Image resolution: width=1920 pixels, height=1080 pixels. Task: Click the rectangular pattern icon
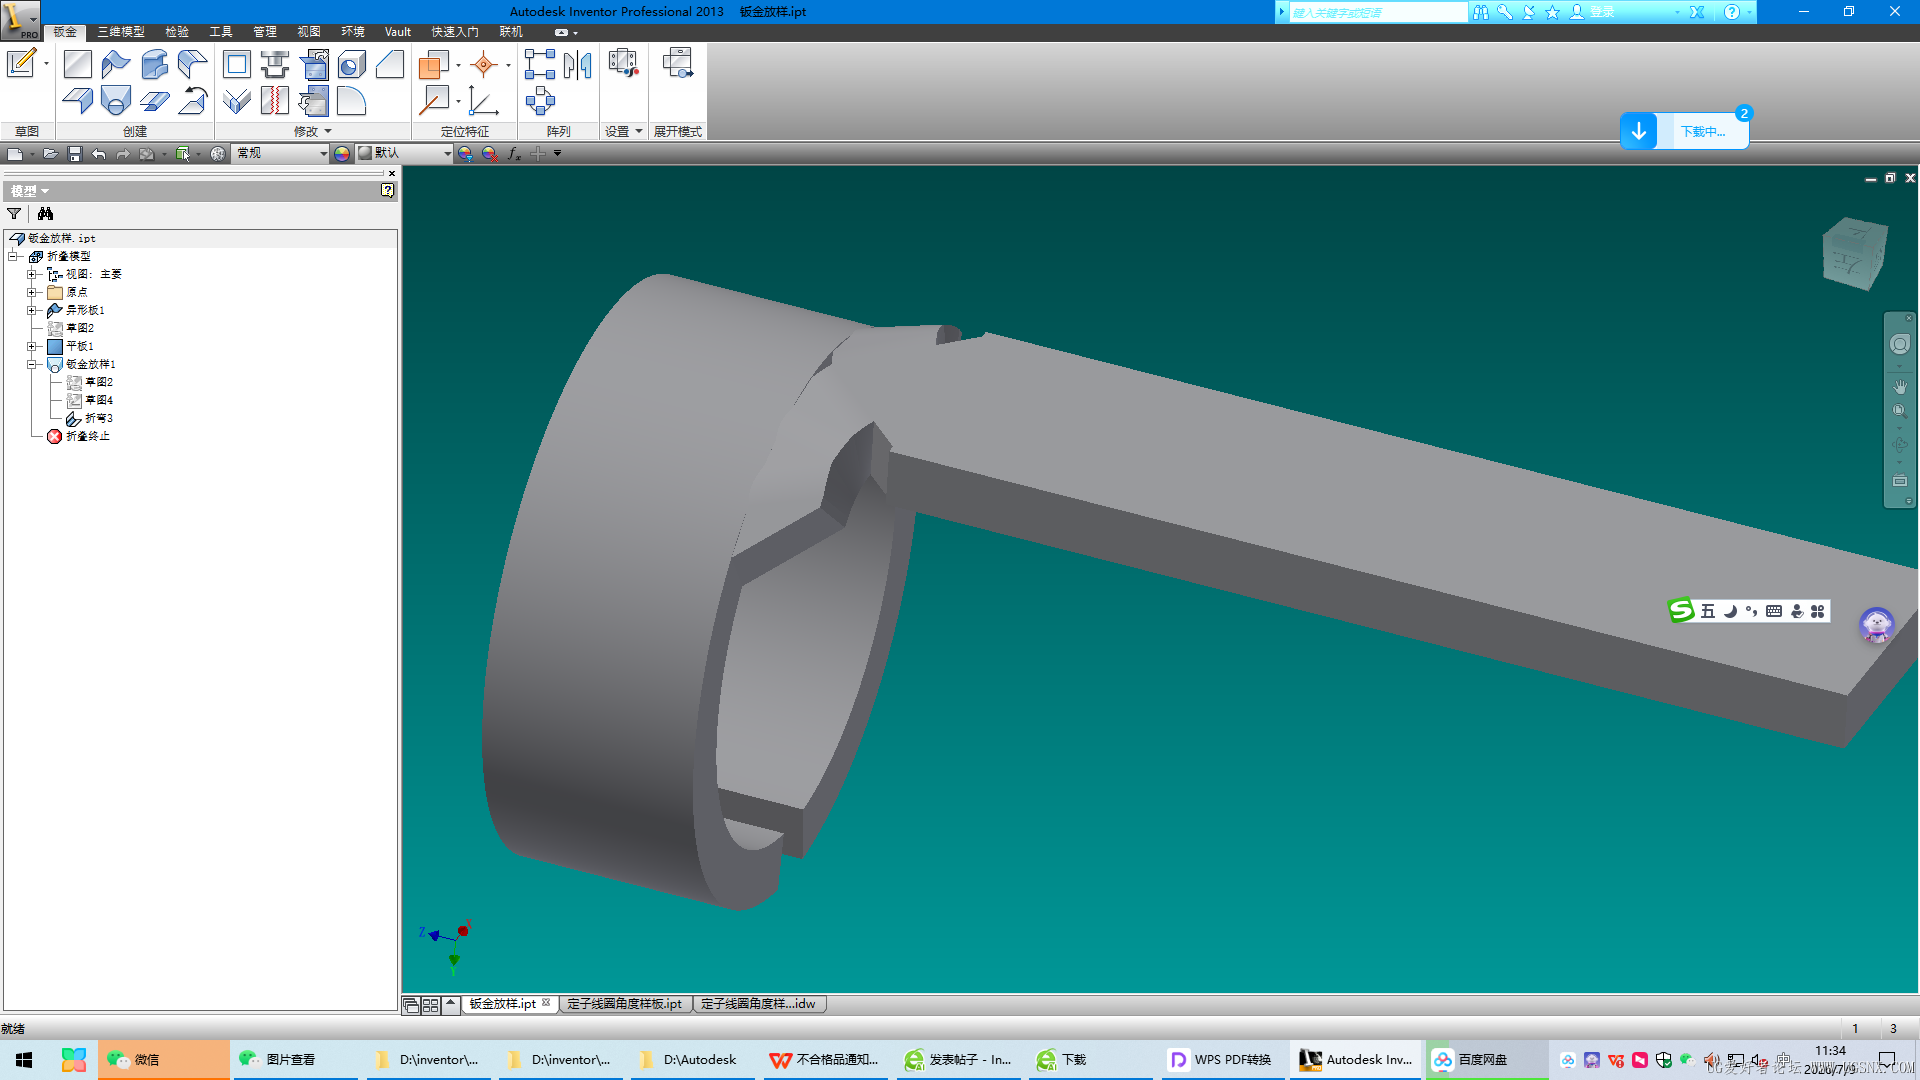coord(539,65)
